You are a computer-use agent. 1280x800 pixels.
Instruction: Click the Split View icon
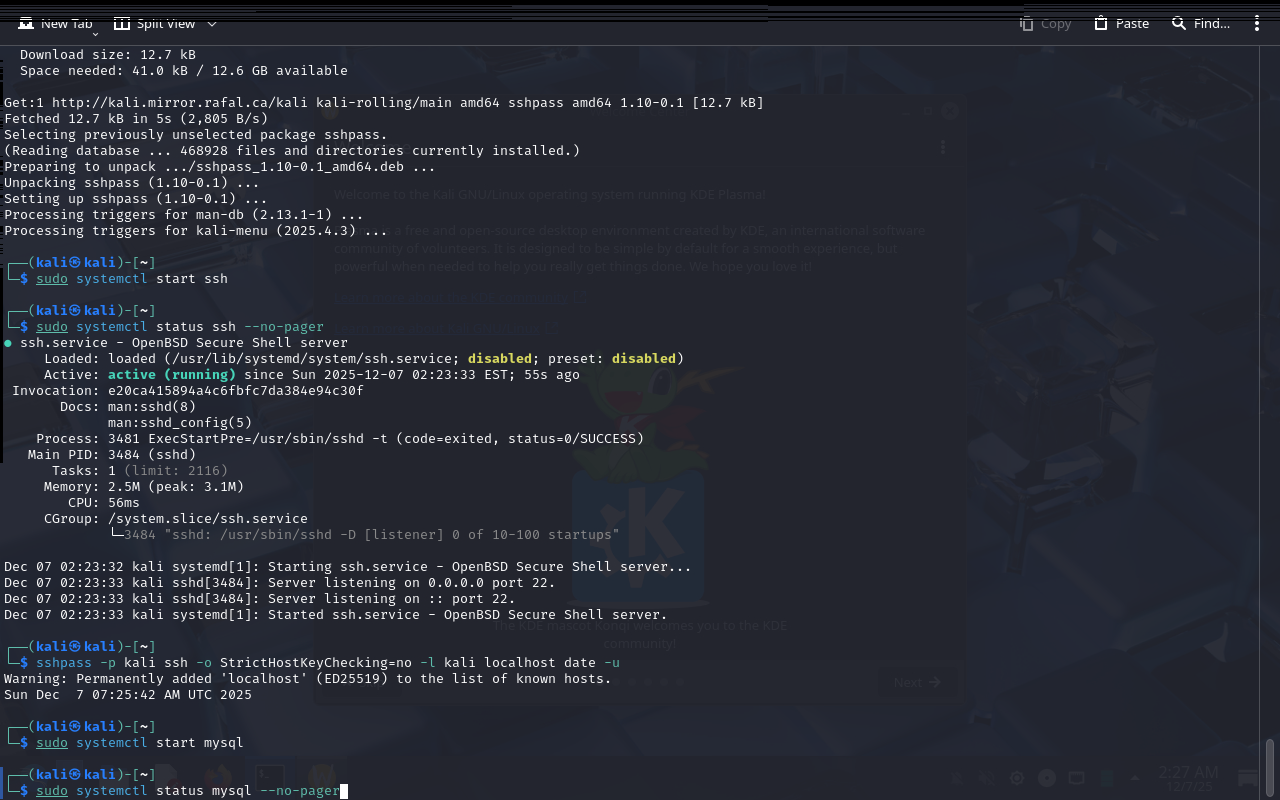pos(122,23)
